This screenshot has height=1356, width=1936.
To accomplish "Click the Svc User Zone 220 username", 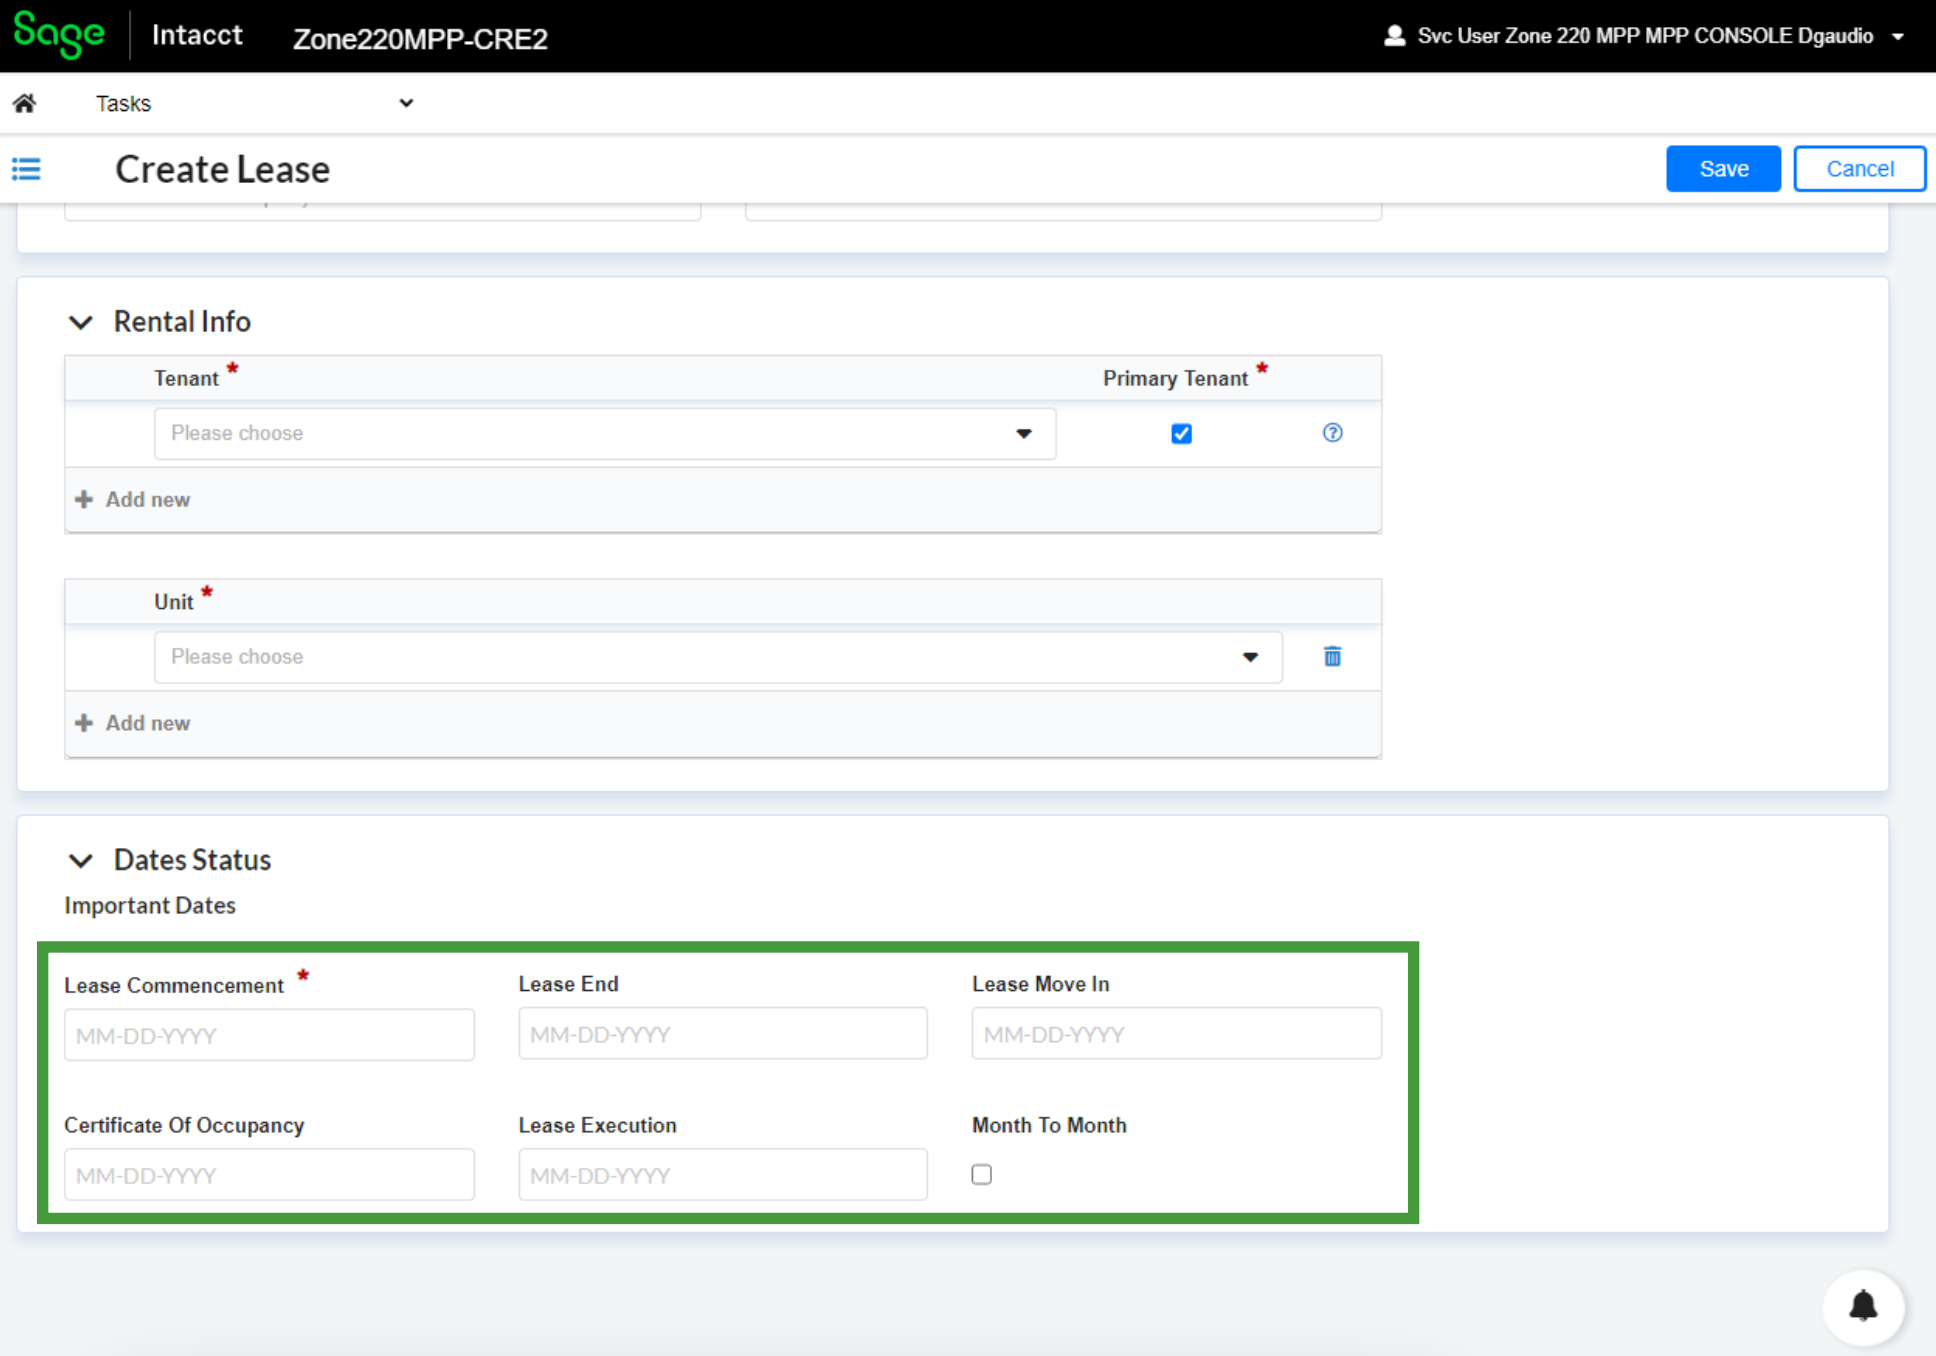I will pos(1645,36).
